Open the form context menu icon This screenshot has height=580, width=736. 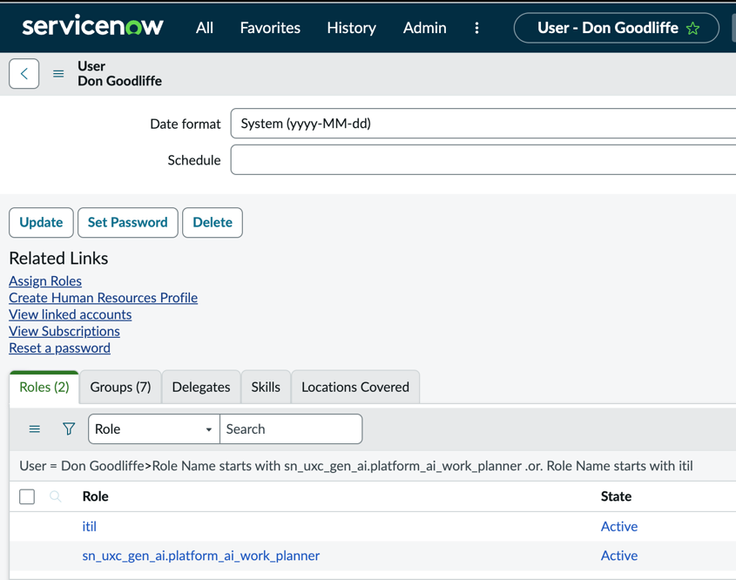tap(58, 74)
